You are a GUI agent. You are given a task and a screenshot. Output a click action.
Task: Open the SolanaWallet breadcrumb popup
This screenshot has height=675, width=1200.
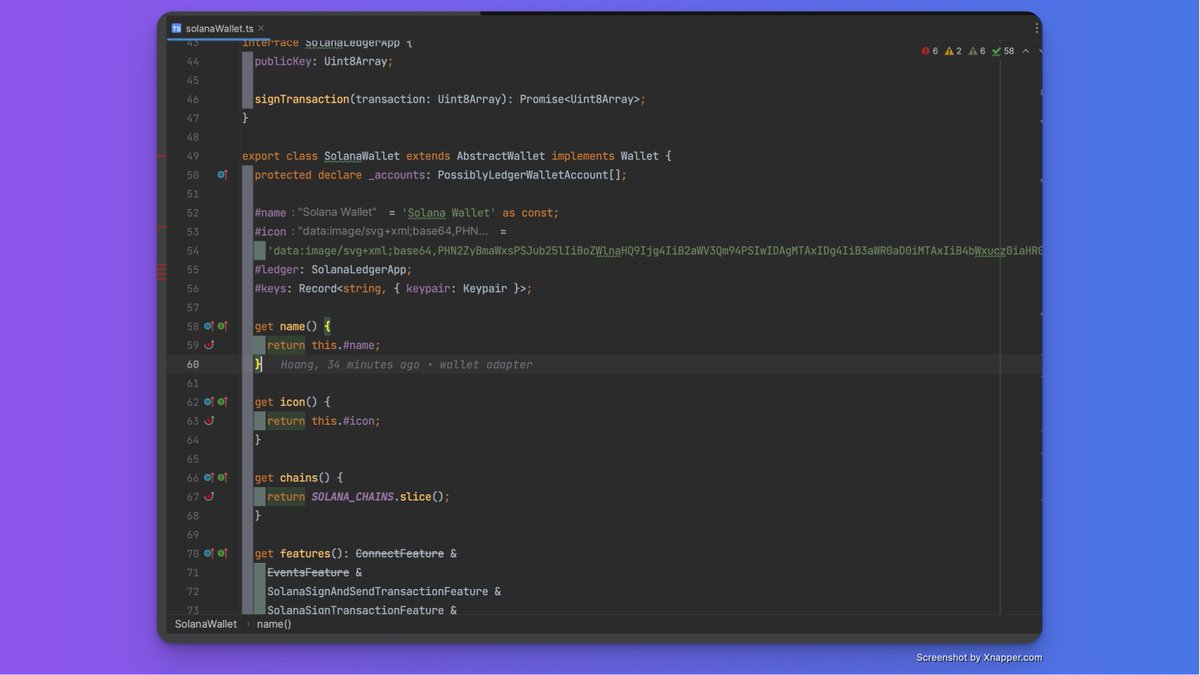(204, 623)
